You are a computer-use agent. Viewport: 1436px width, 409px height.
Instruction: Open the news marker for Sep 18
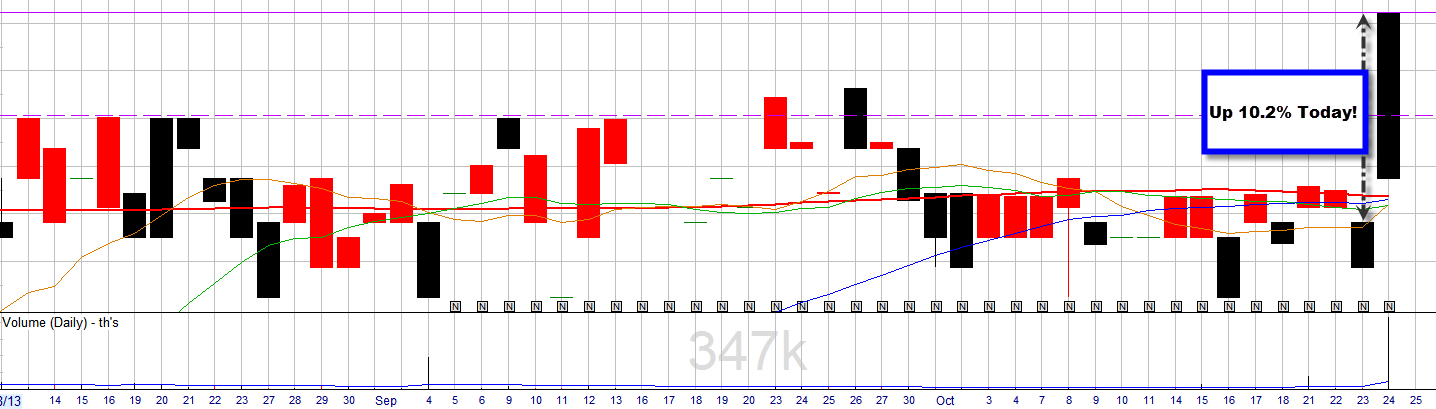click(696, 306)
